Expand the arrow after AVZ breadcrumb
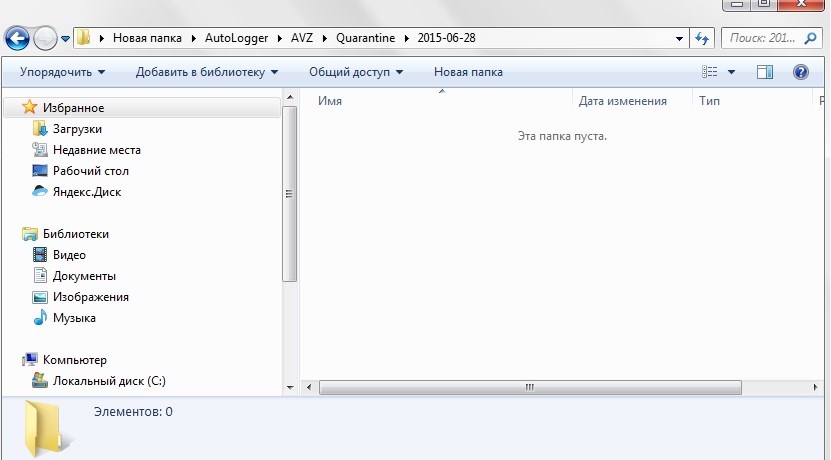Image resolution: width=831 pixels, height=460 pixels. pos(324,39)
